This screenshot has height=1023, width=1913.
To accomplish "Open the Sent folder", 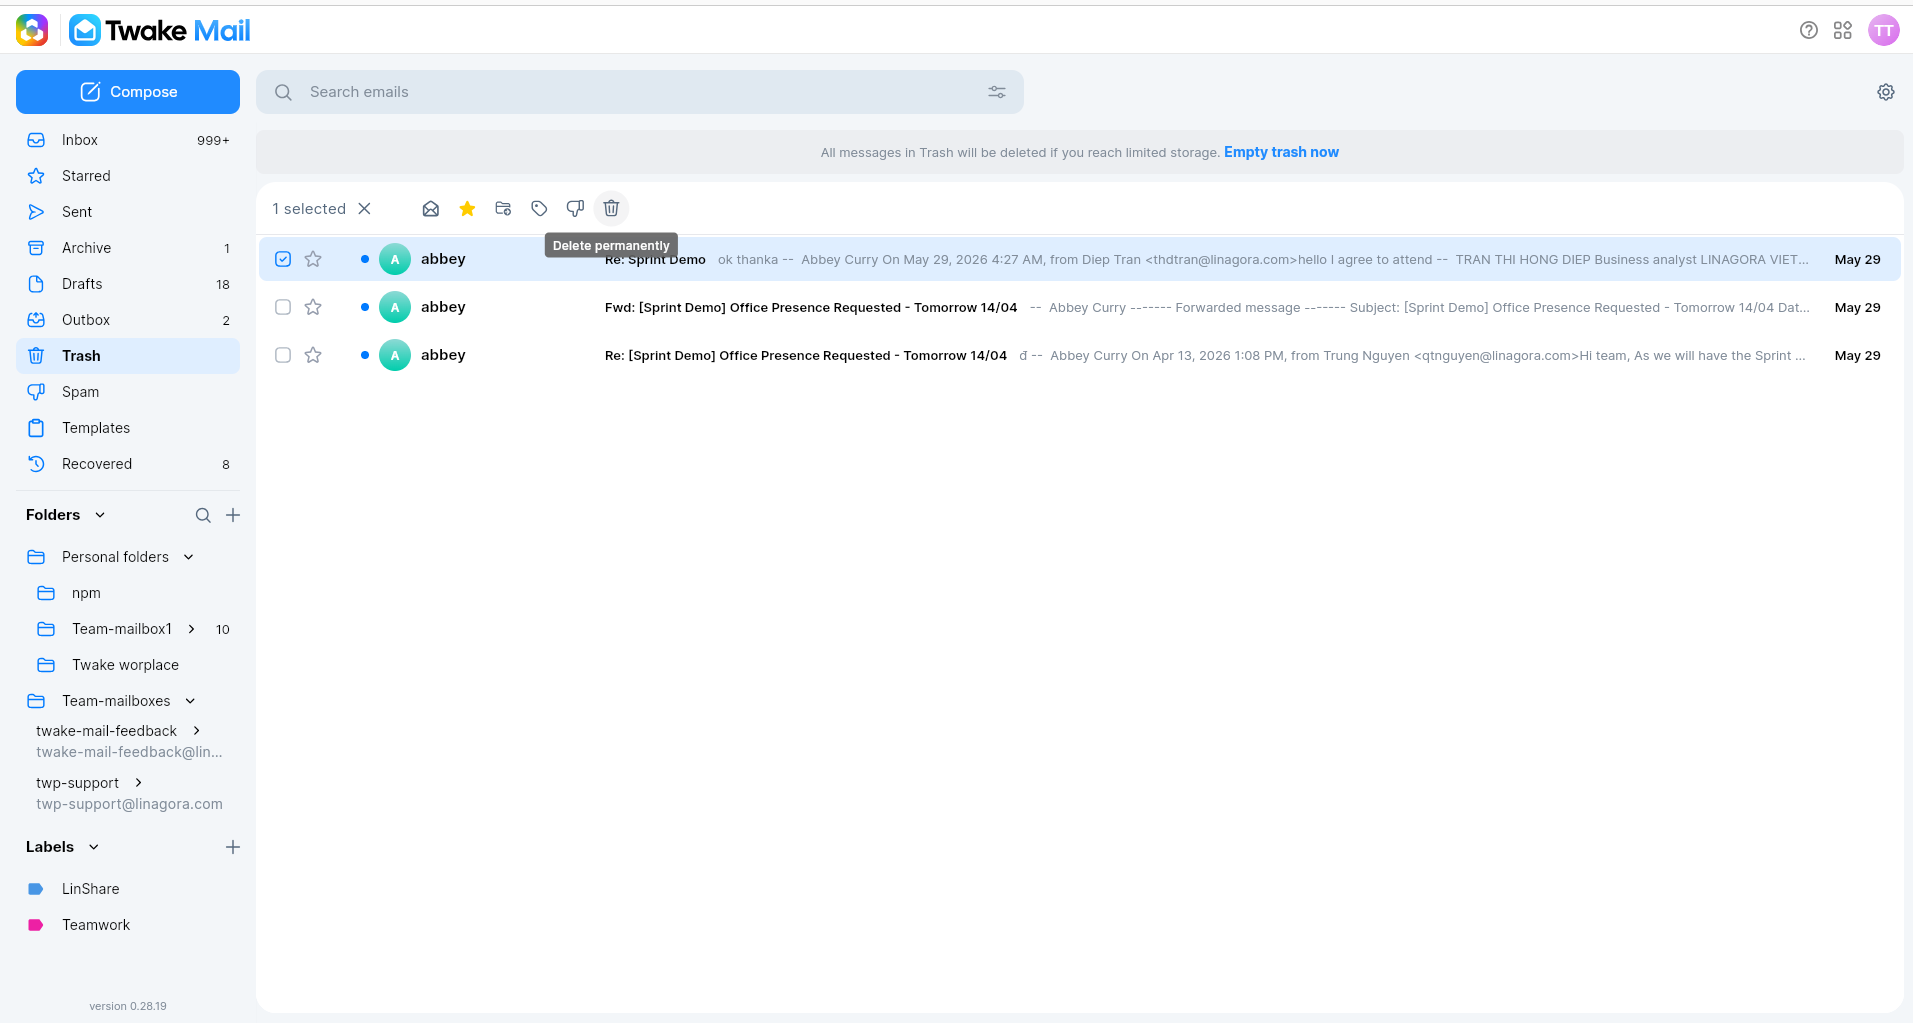I will [x=128, y=212].
